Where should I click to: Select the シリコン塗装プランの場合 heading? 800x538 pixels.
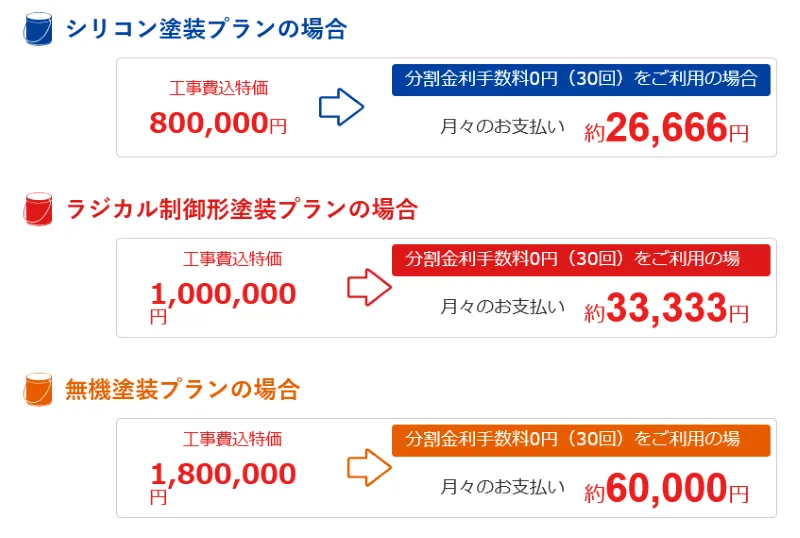tap(205, 29)
